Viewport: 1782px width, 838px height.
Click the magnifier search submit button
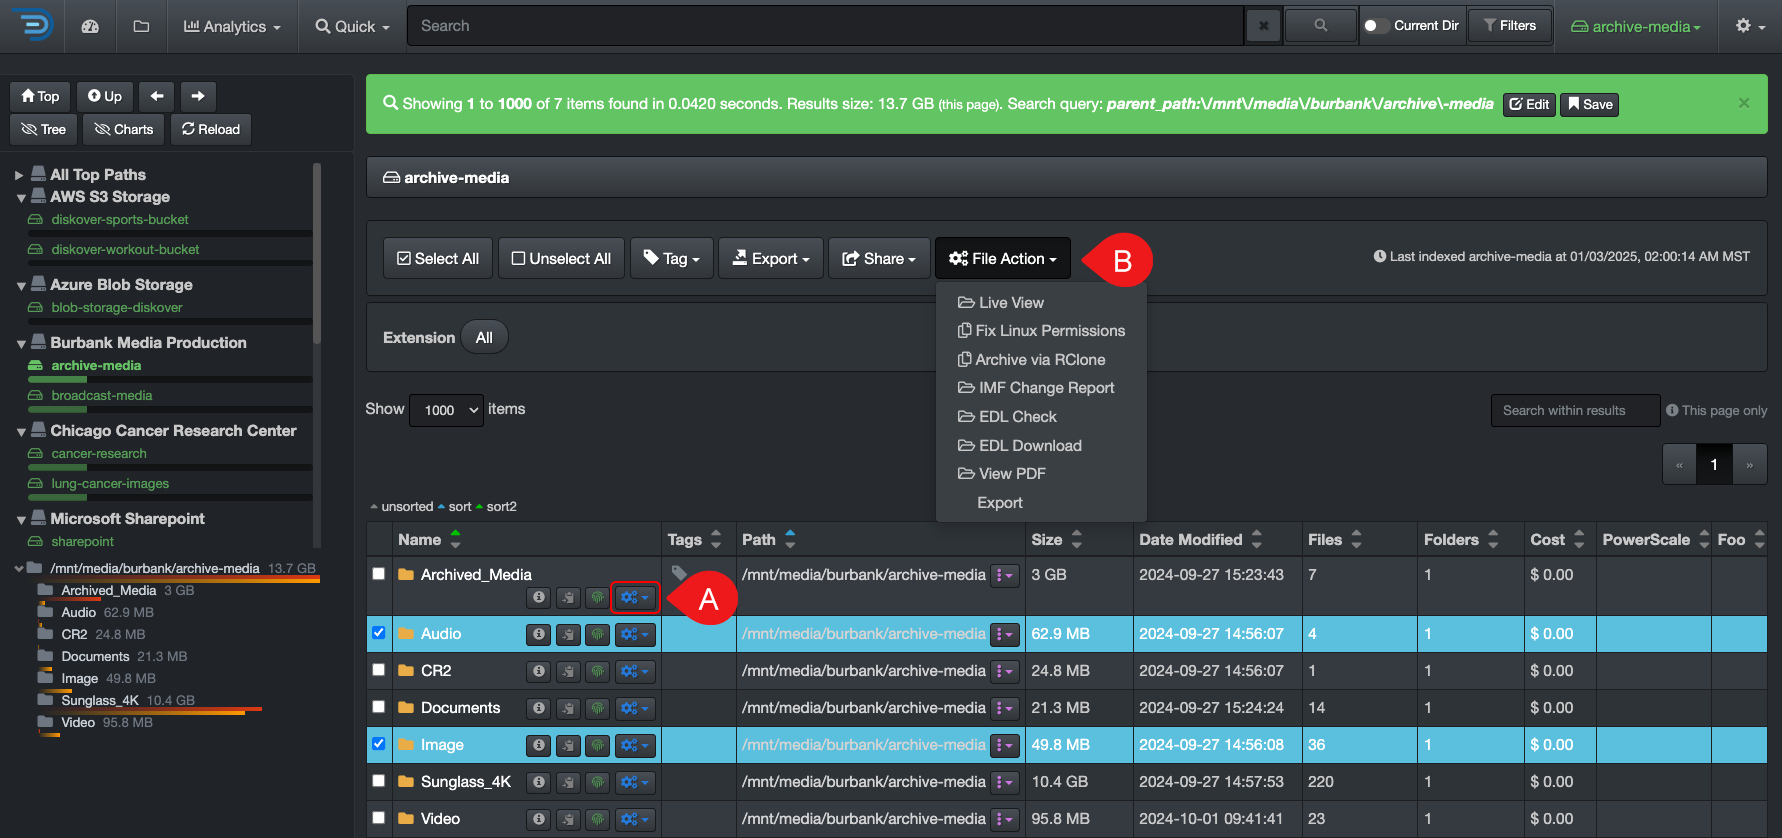coord(1320,26)
